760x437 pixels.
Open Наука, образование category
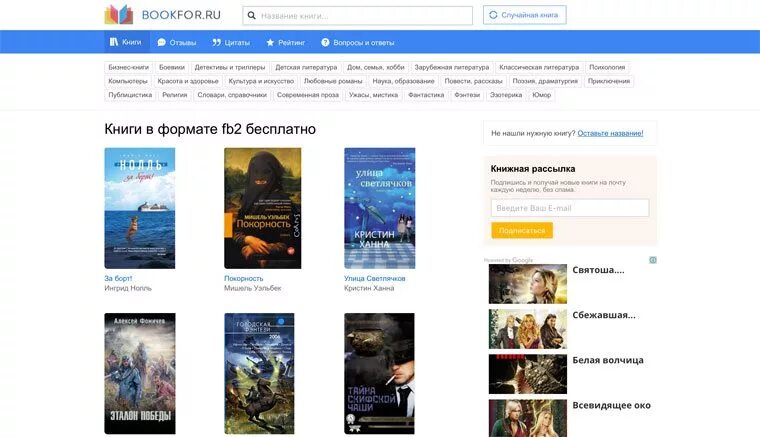pyautogui.click(x=403, y=81)
